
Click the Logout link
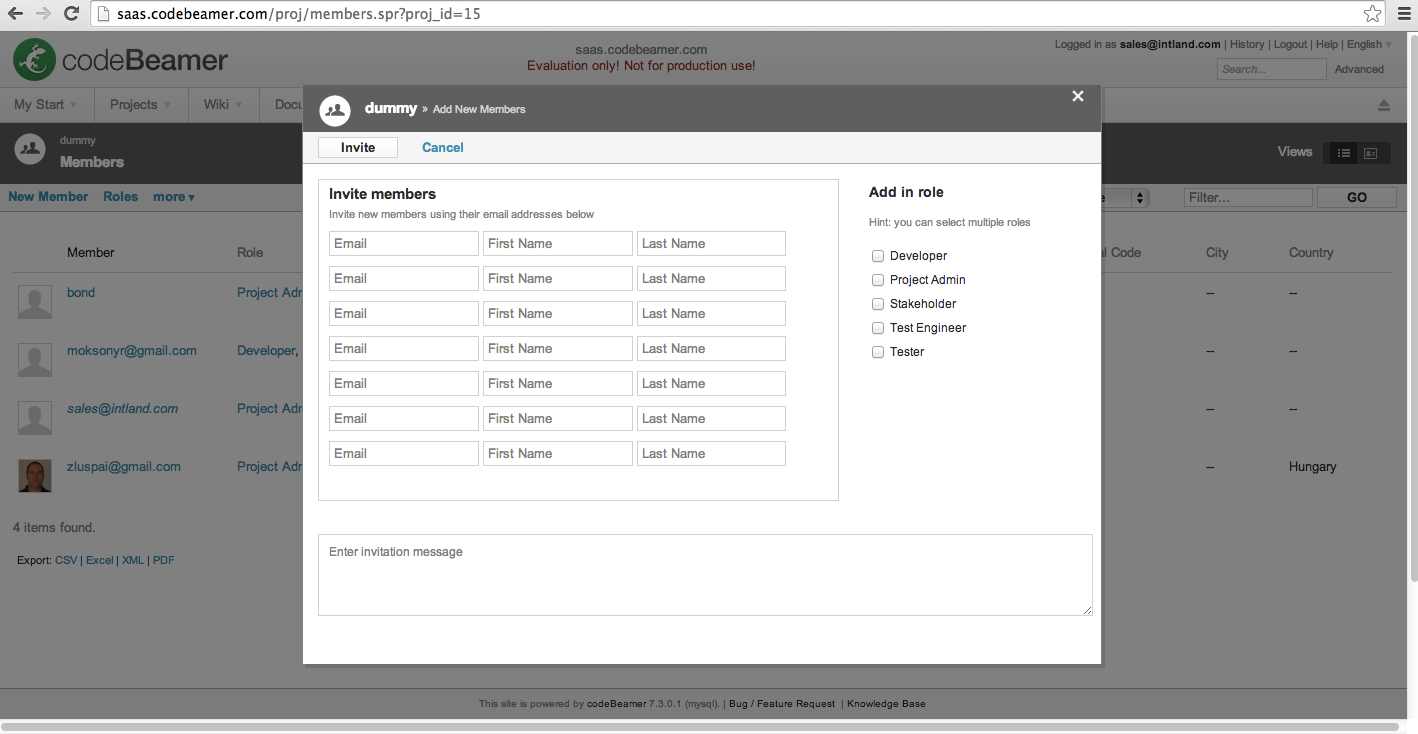pyautogui.click(x=1290, y=44)
